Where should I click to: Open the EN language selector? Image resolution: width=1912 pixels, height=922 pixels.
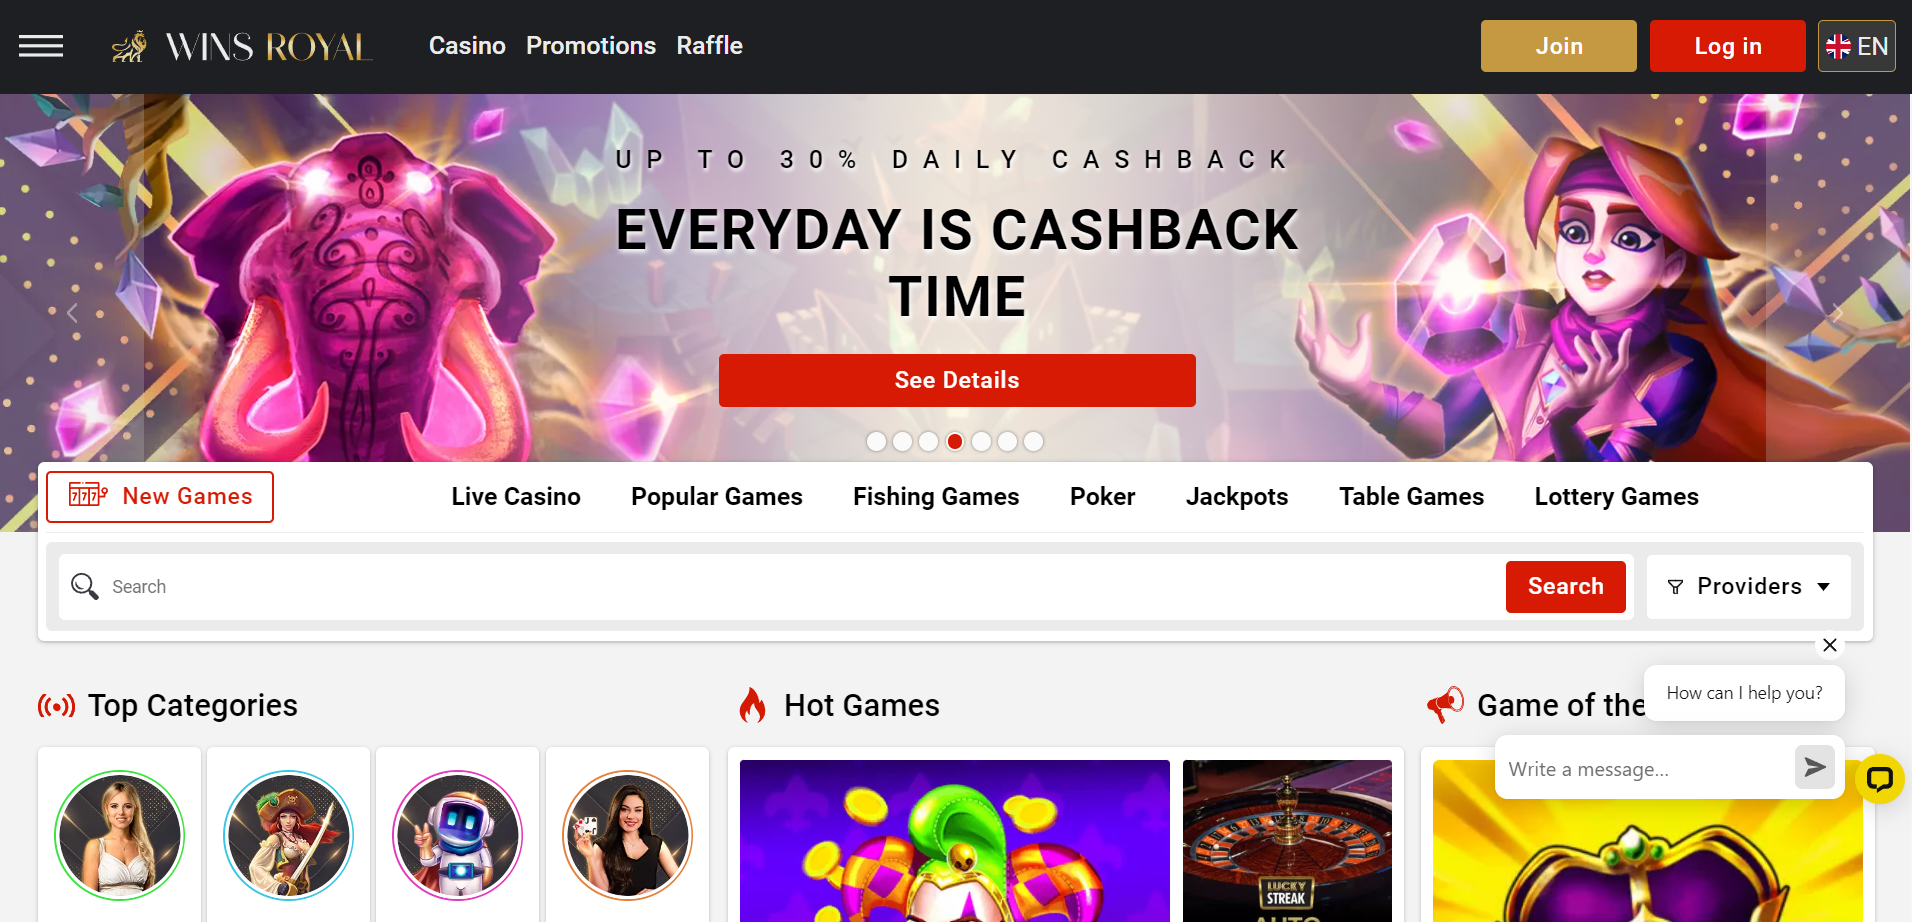coord(1857,46)
